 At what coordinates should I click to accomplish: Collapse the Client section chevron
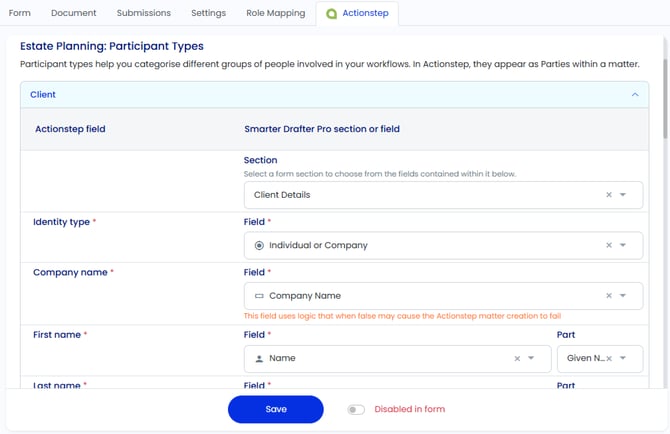pos(635,94)
